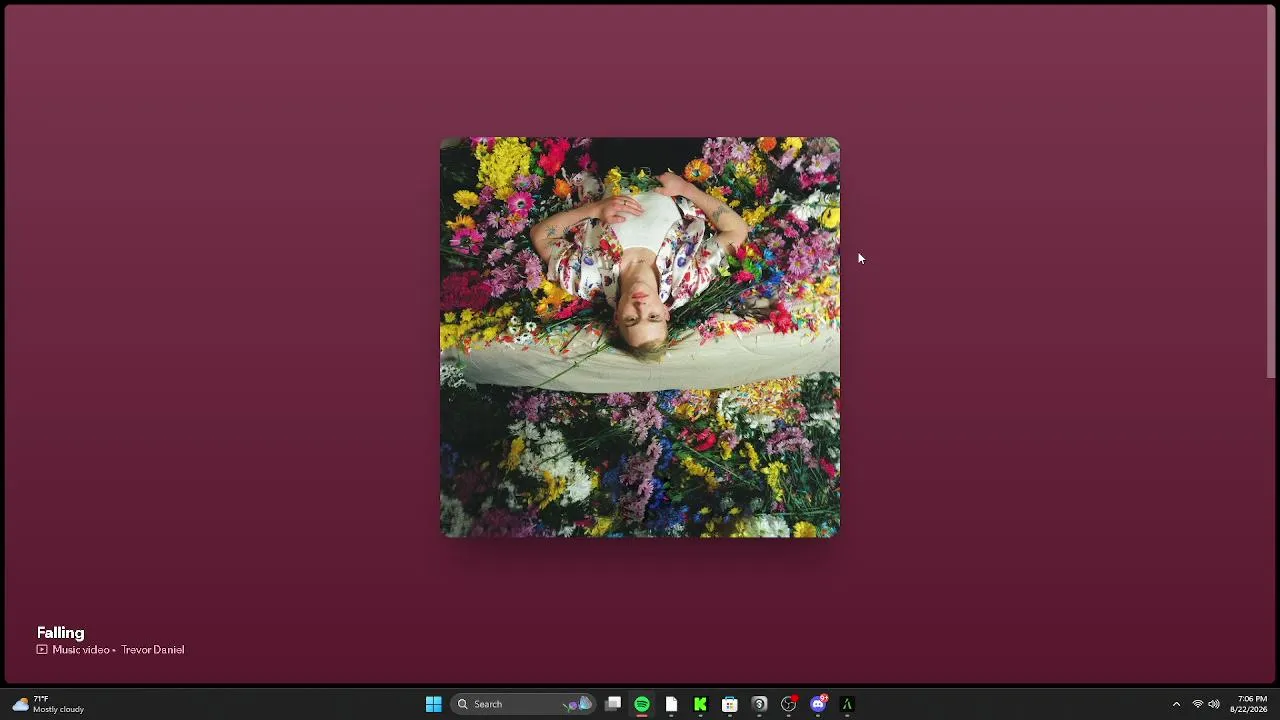Open the white document app in taskbar
The height and width of the screenshot is (720, 1280).
671,704
